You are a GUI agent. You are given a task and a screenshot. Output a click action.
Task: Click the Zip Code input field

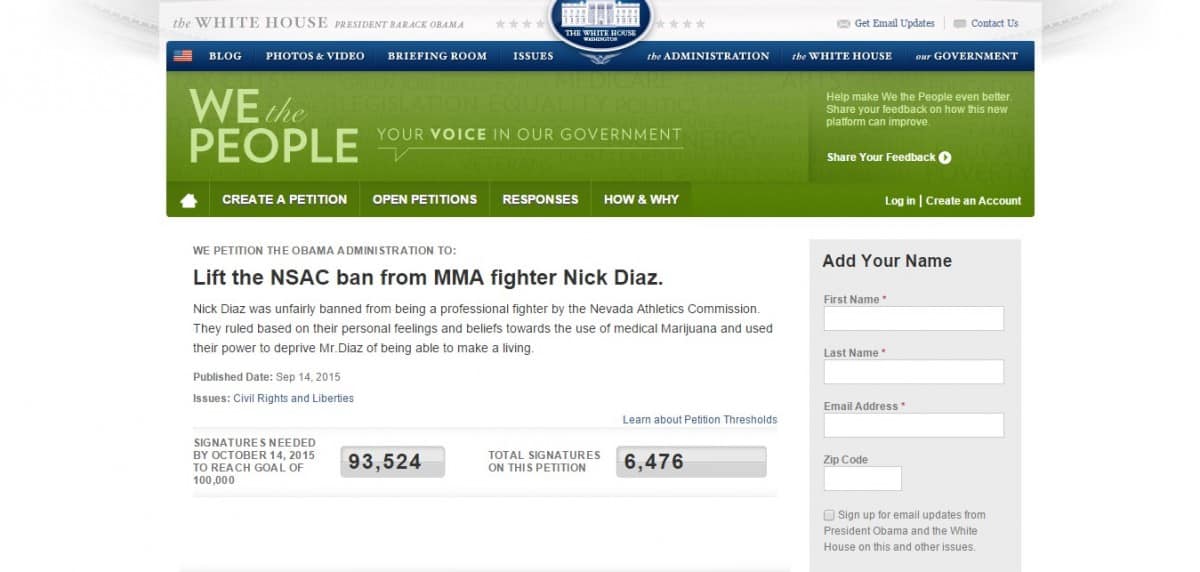pos(863,479)
